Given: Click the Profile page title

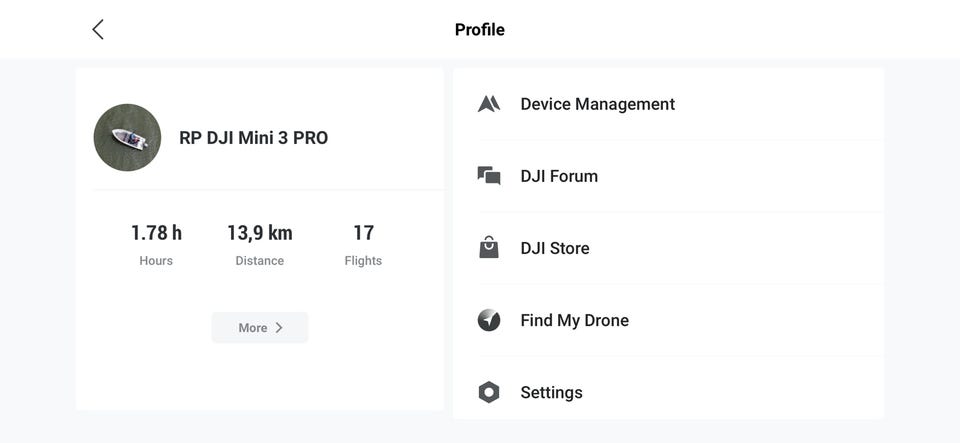Looking at the screenshot, I should pyautogui.click(x=480, y=29).
